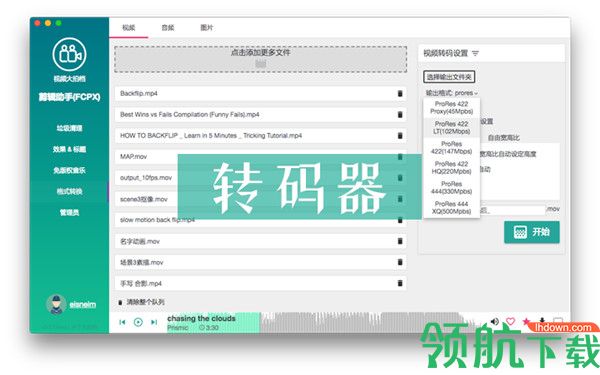Viewport: 600px width, 375px height.
Task: Select ProRes 422(147Mbps) option
Action: 452,147
